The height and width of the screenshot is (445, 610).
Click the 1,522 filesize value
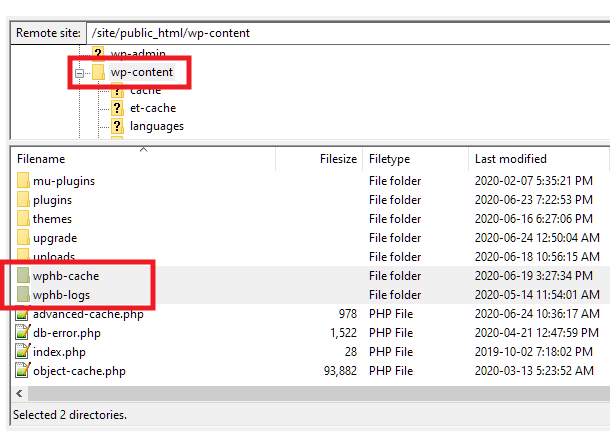click(344, 333)
